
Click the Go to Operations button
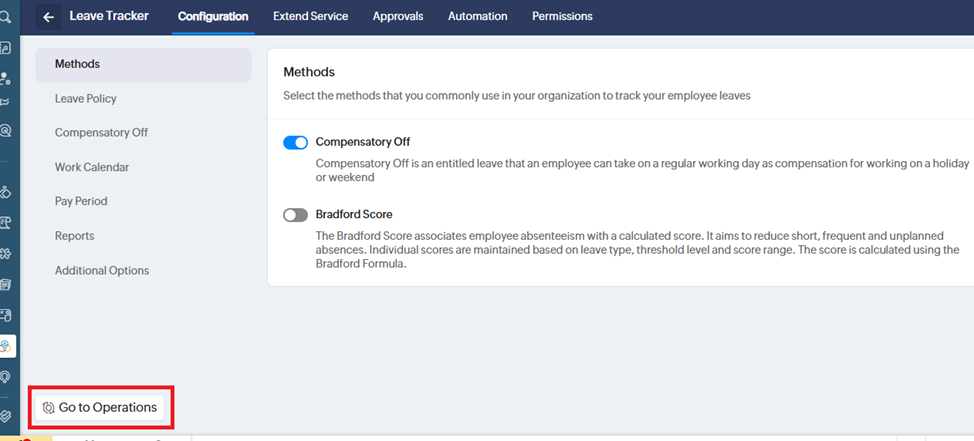[100, 408]
